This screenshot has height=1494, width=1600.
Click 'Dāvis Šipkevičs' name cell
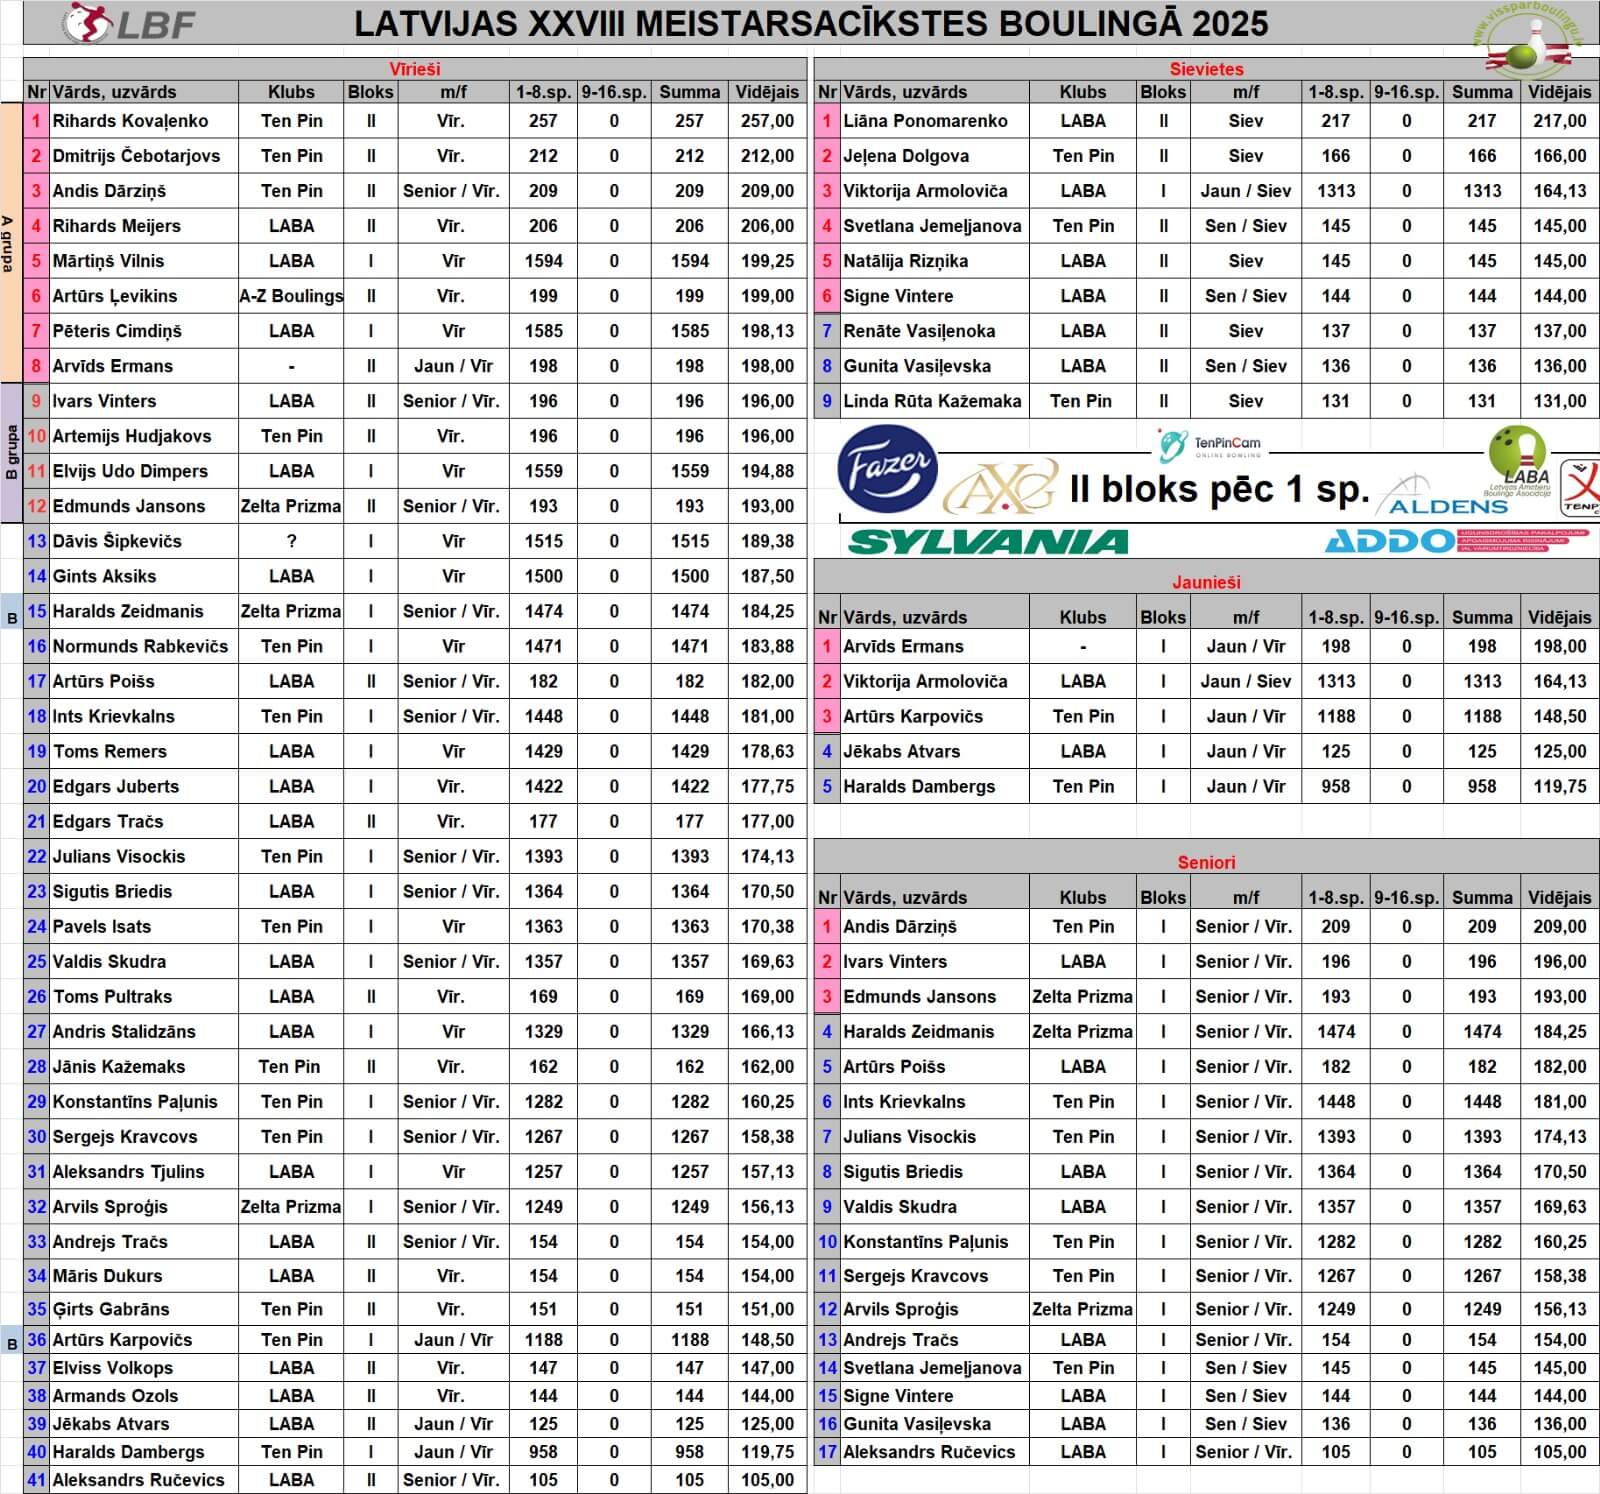145,541
